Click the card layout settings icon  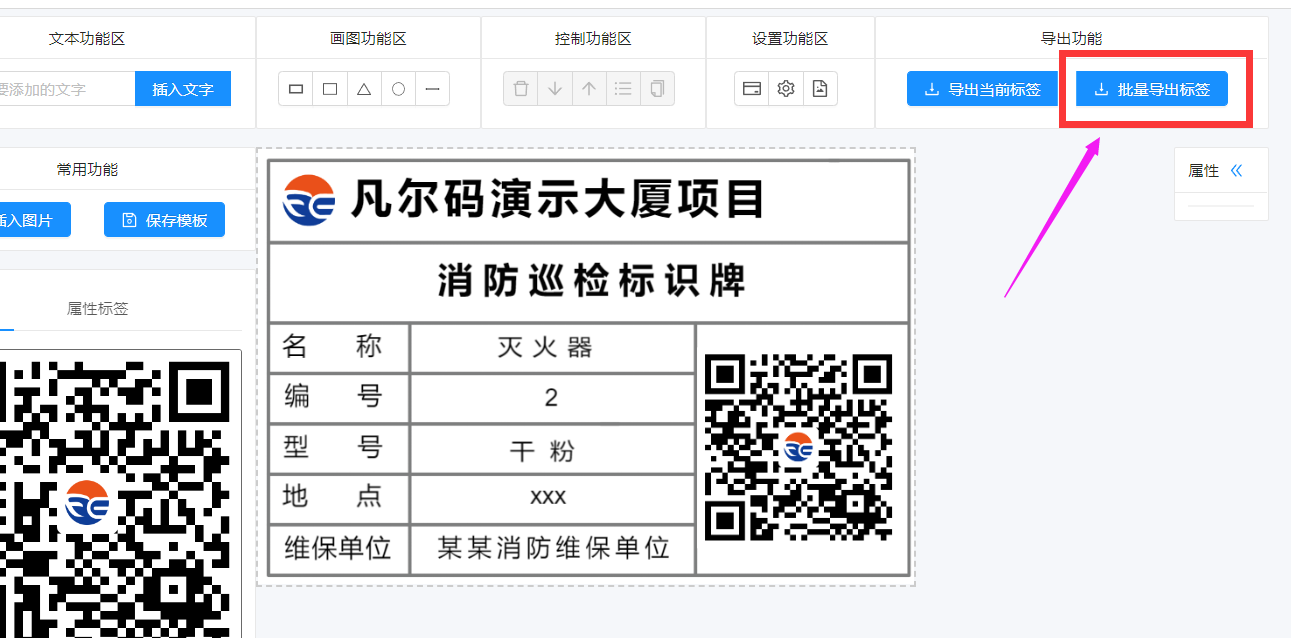click(x=752, y=89)
